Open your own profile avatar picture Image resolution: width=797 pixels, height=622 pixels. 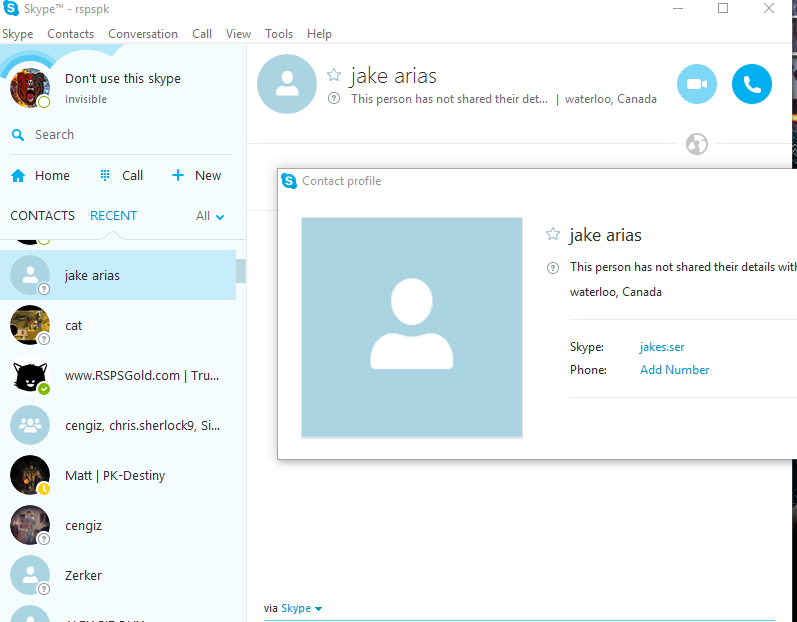tap(29, 88)
